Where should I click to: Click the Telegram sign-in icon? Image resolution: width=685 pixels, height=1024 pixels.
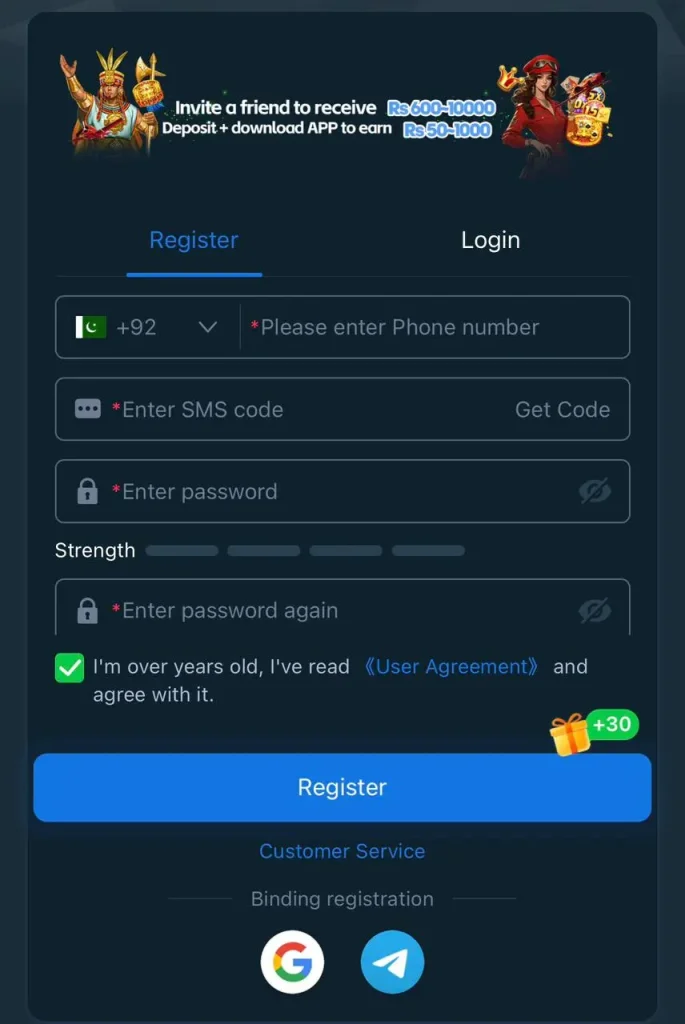392,961
